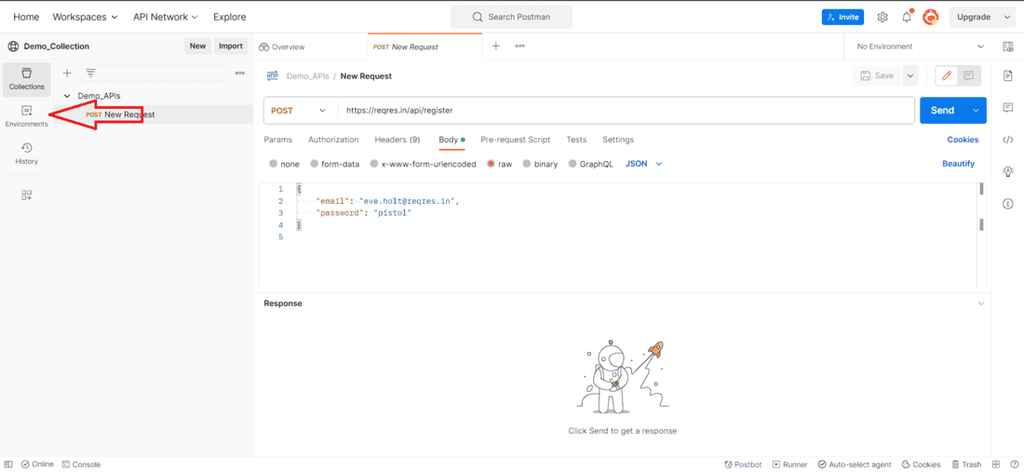Switch to the Settings tab
The height and width of the screenshot is (472, 1024).
pyautogui.click(x=618, y=140)
